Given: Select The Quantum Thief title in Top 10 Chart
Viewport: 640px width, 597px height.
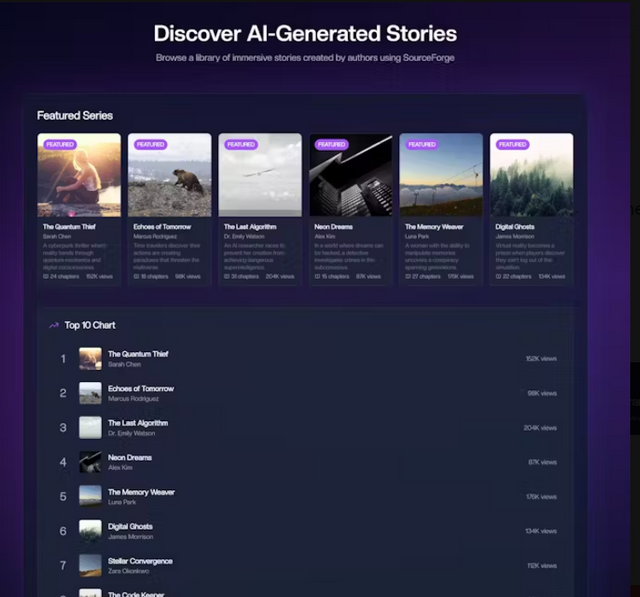Looking at the screenshot, I should [138, 354].
